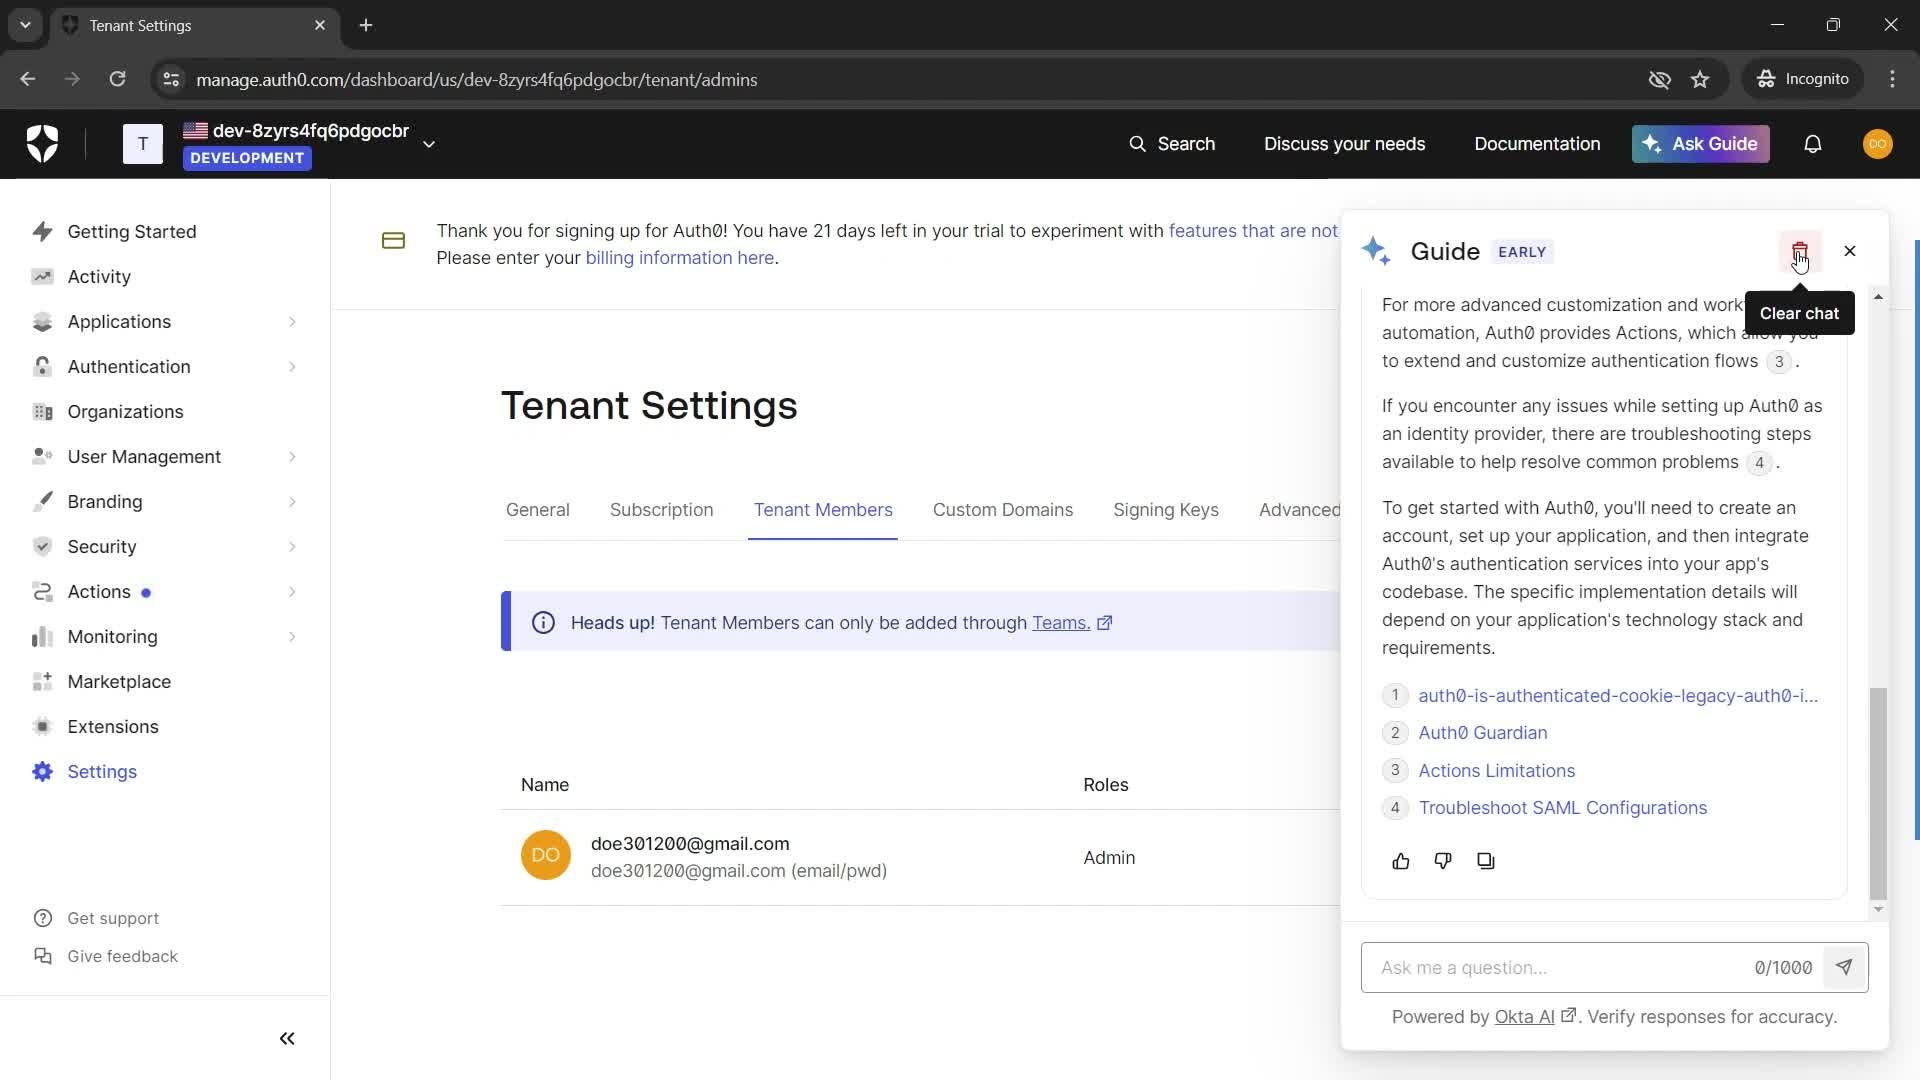This screenshot has width=1920, height=1080.
Task: Switch to the Subscription tab
Action: pyautogui.click(x=661, y=510)
